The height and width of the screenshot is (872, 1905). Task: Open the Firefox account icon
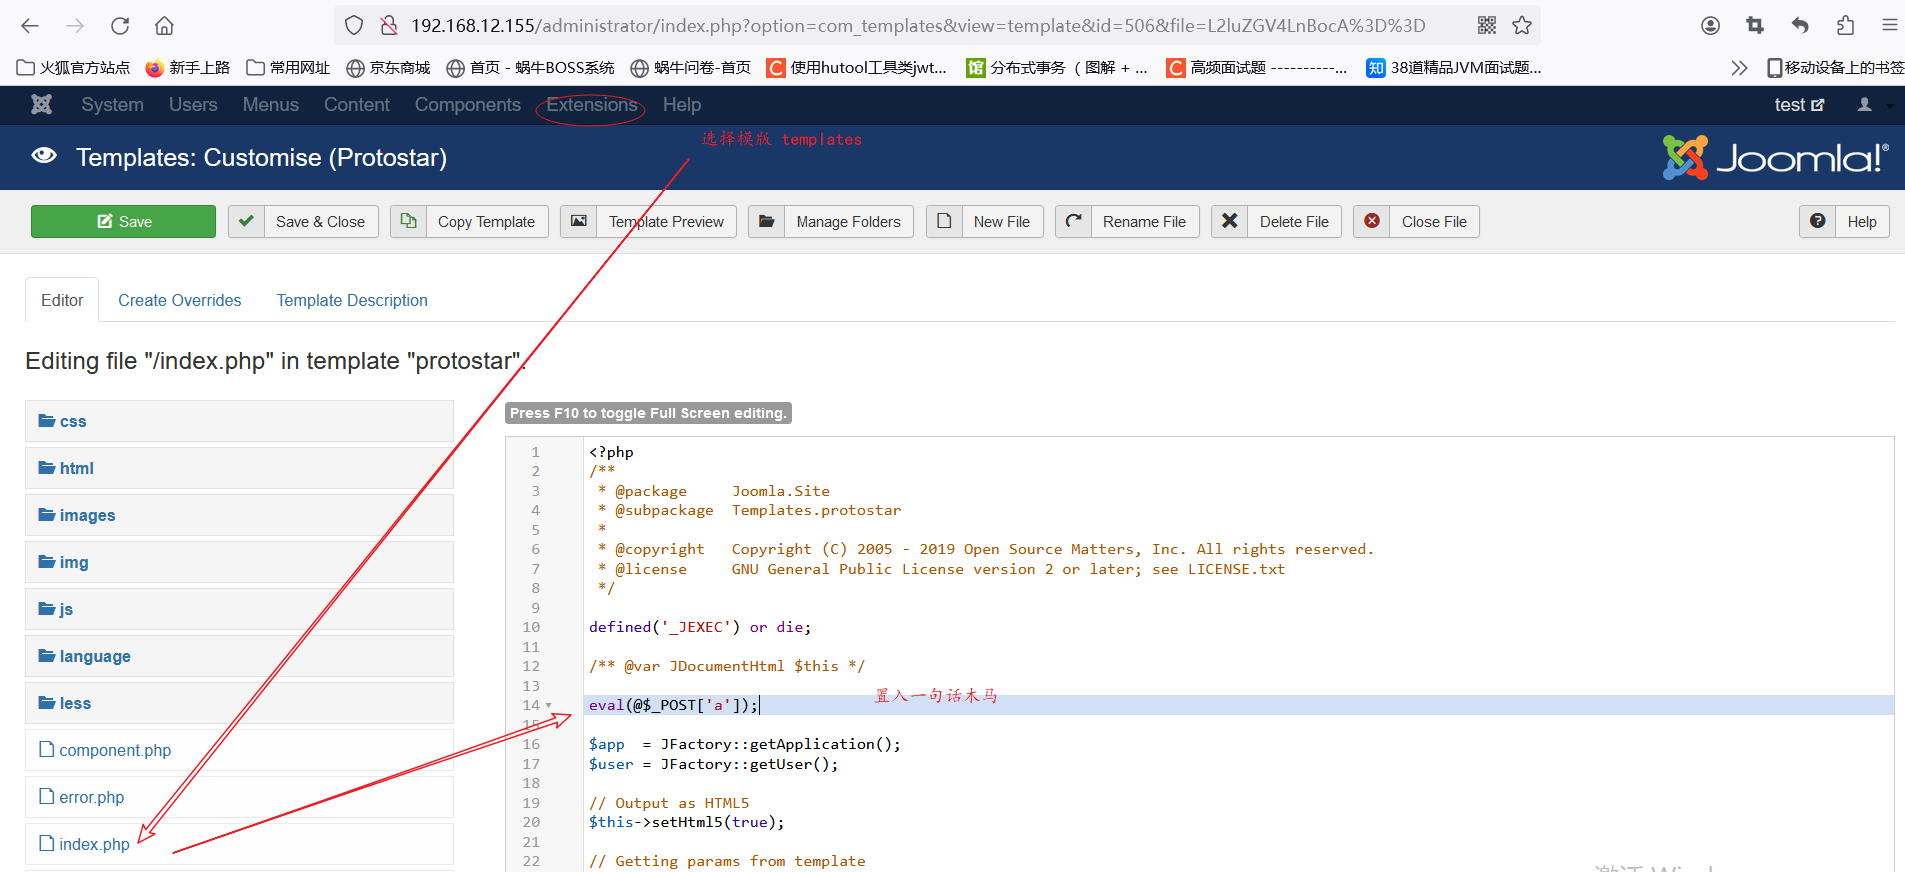(x=1710, y=25)
